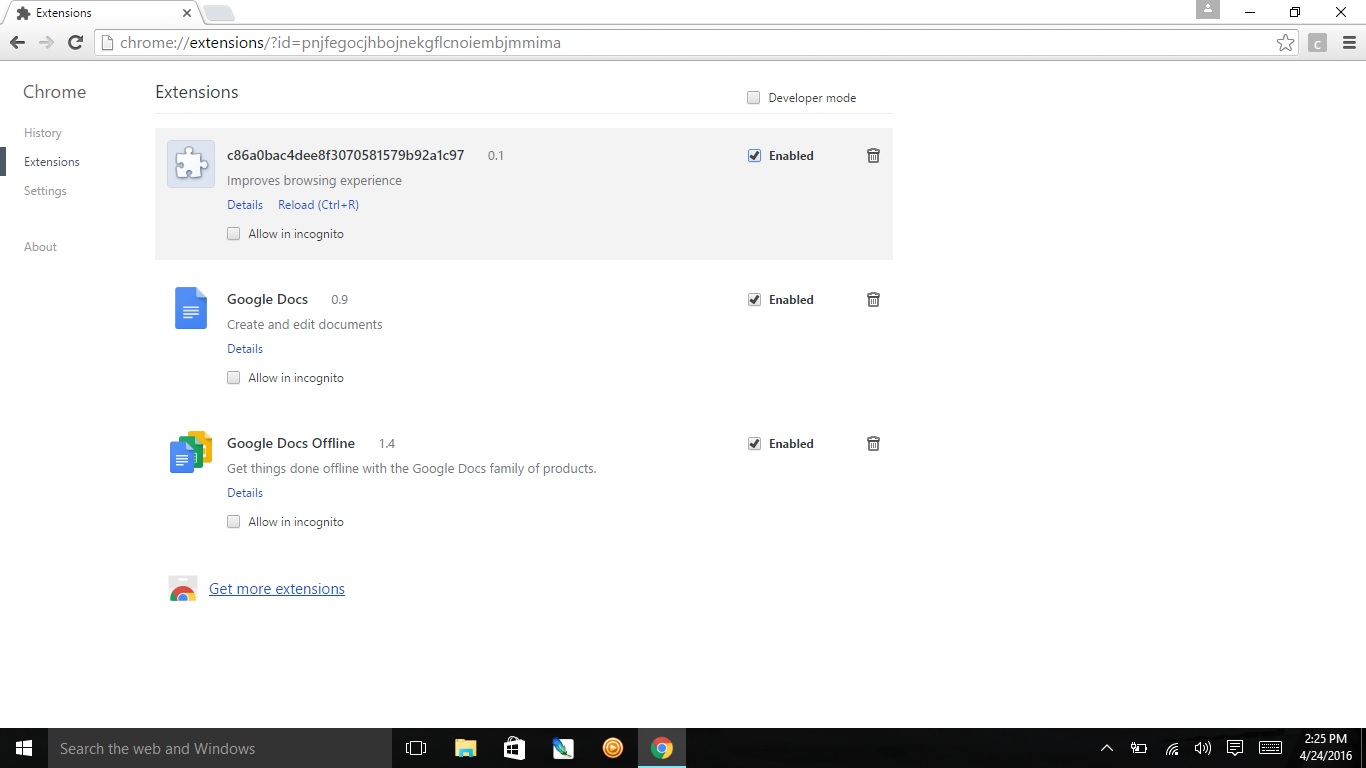The height and width of the screenshot is (768, 1366).
Task: Open Details for Google Docs Offline
Action: 245,493
